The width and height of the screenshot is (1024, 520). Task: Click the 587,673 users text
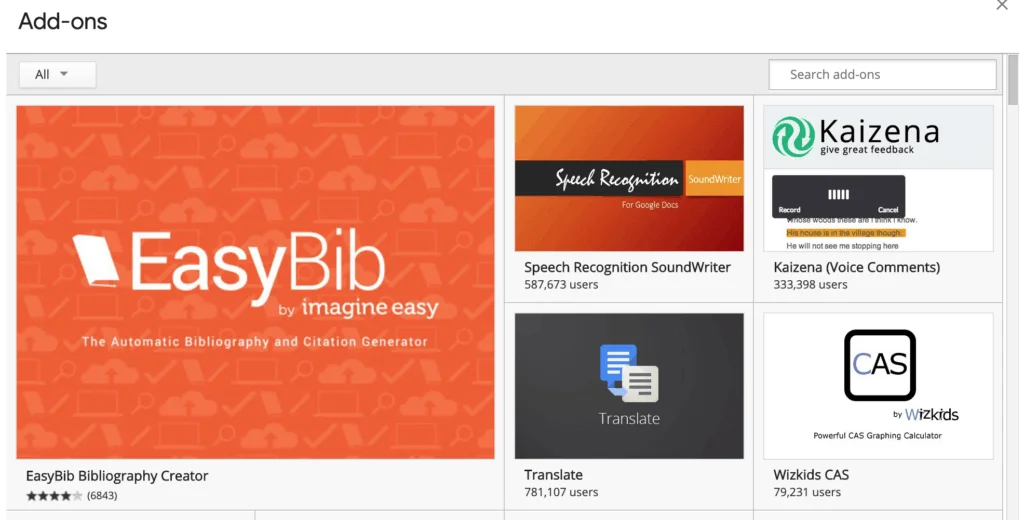(x=561, y=285)
